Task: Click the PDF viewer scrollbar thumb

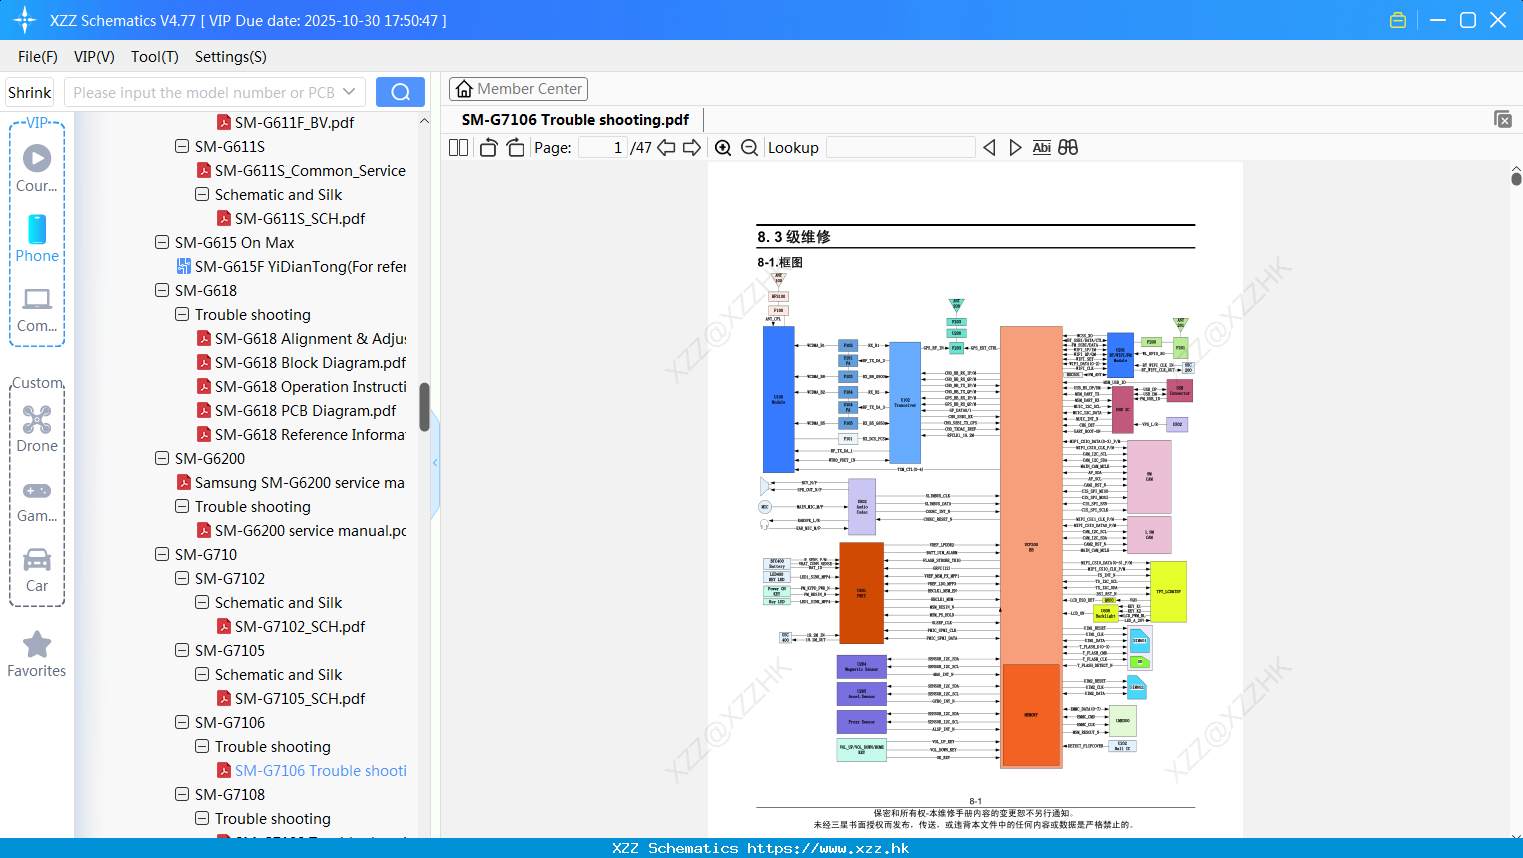Action: pyautogui.click(x=1516, y=179)
